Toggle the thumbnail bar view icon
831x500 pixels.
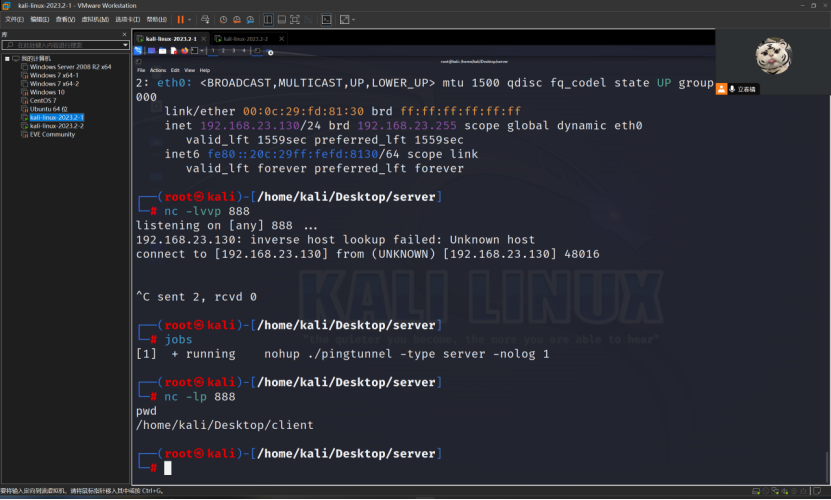[x=281, y=20]
